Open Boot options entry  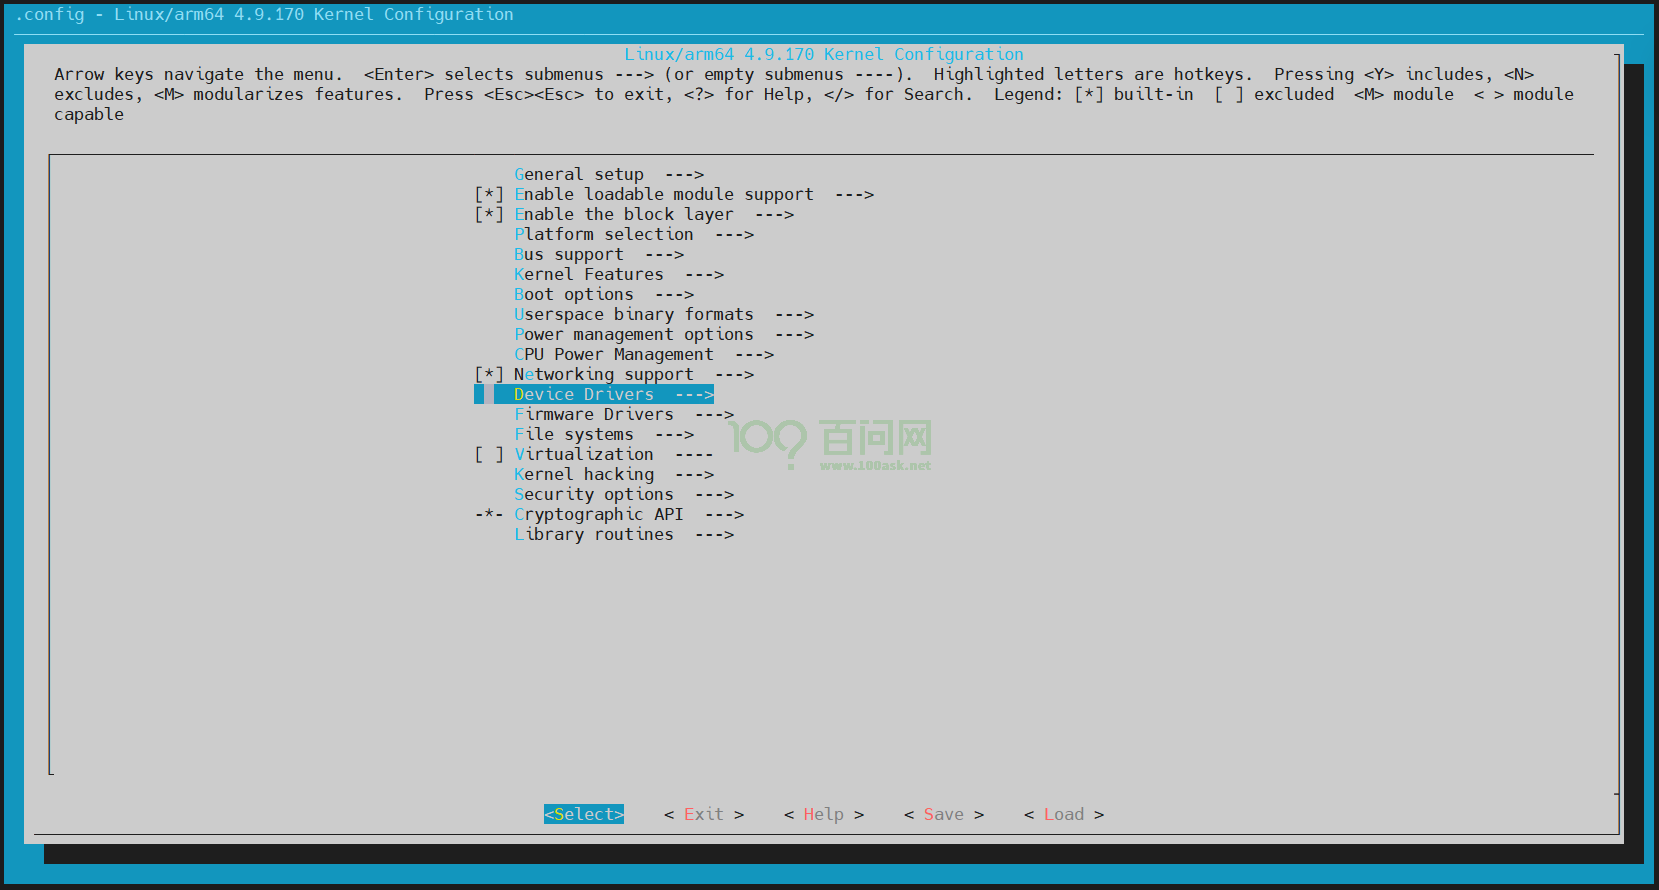pyautogui.click(x=573, y=295)
